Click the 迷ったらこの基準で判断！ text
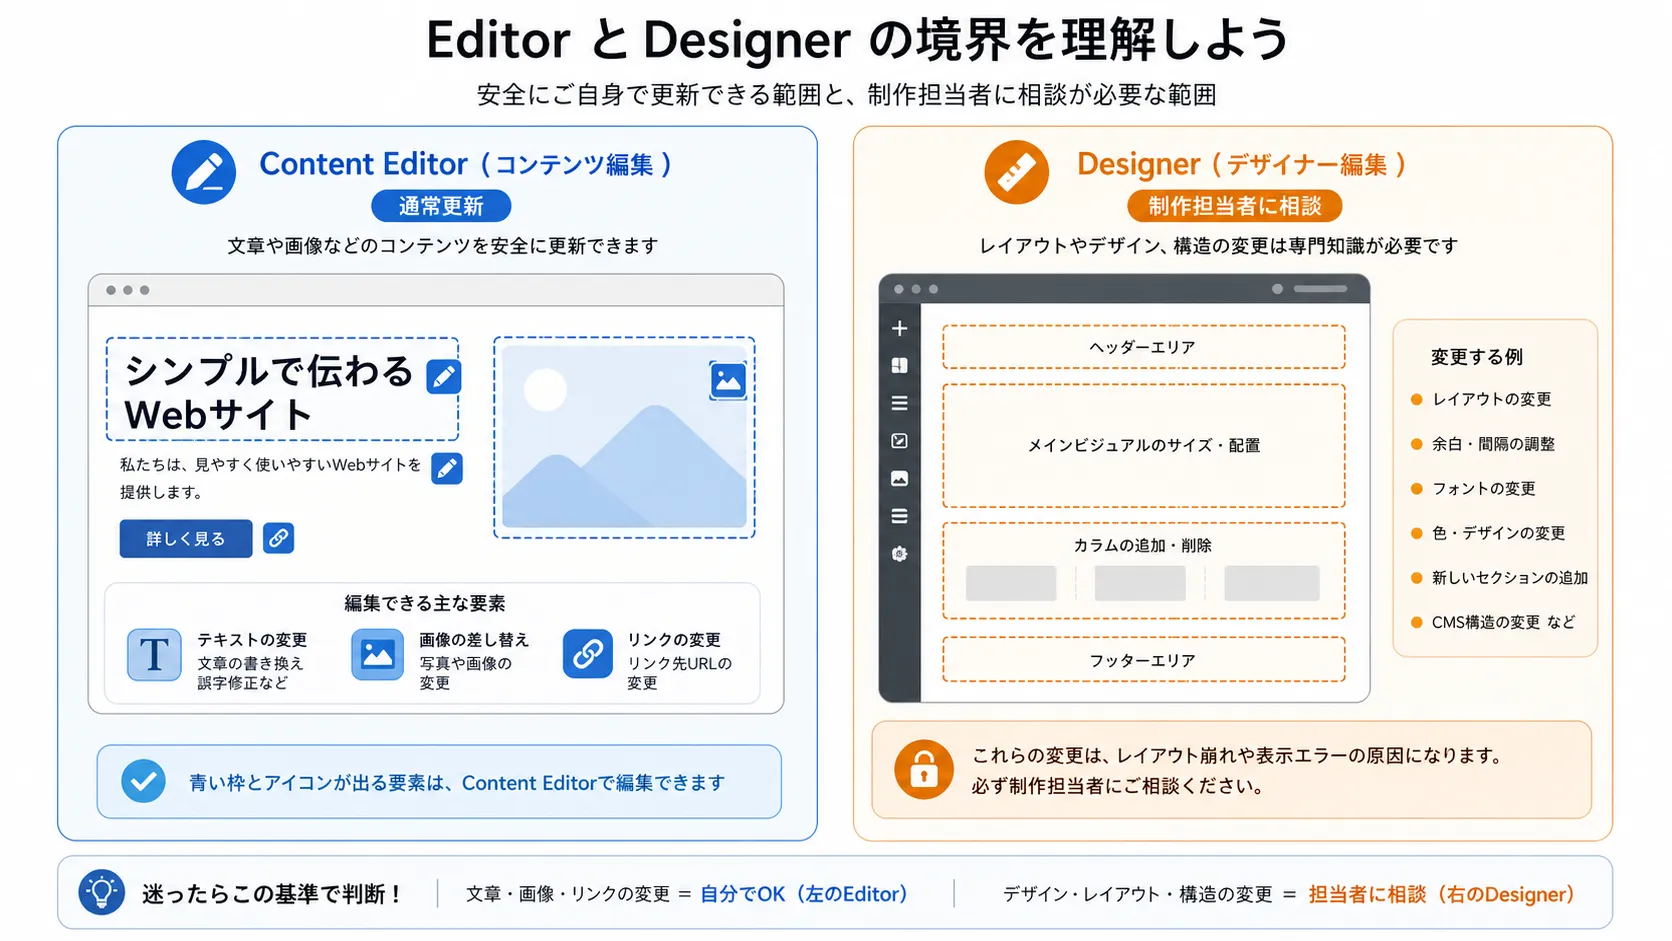1672x941 pixels. coord(273,893)
